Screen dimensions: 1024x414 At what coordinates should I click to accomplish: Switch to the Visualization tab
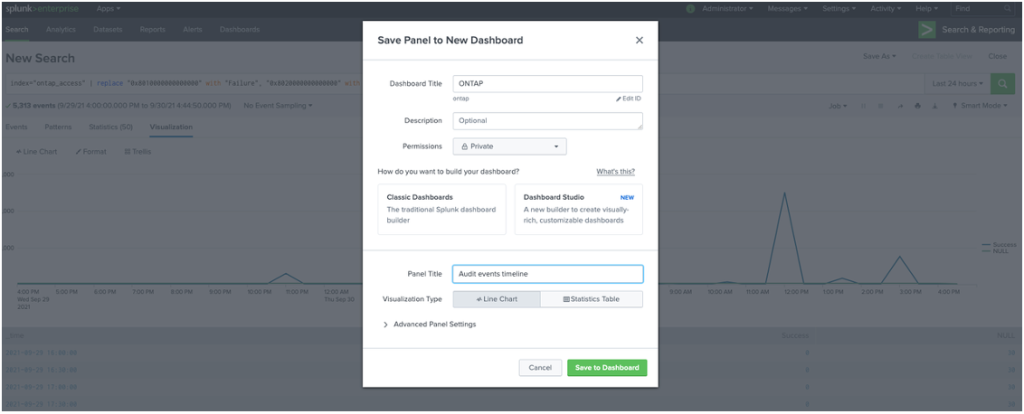[x=171, y=127]
